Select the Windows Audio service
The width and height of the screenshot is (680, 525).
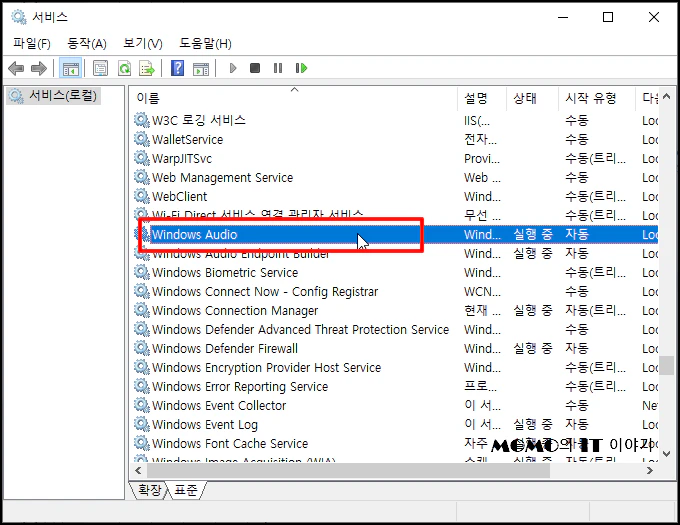tap(395, 235)
